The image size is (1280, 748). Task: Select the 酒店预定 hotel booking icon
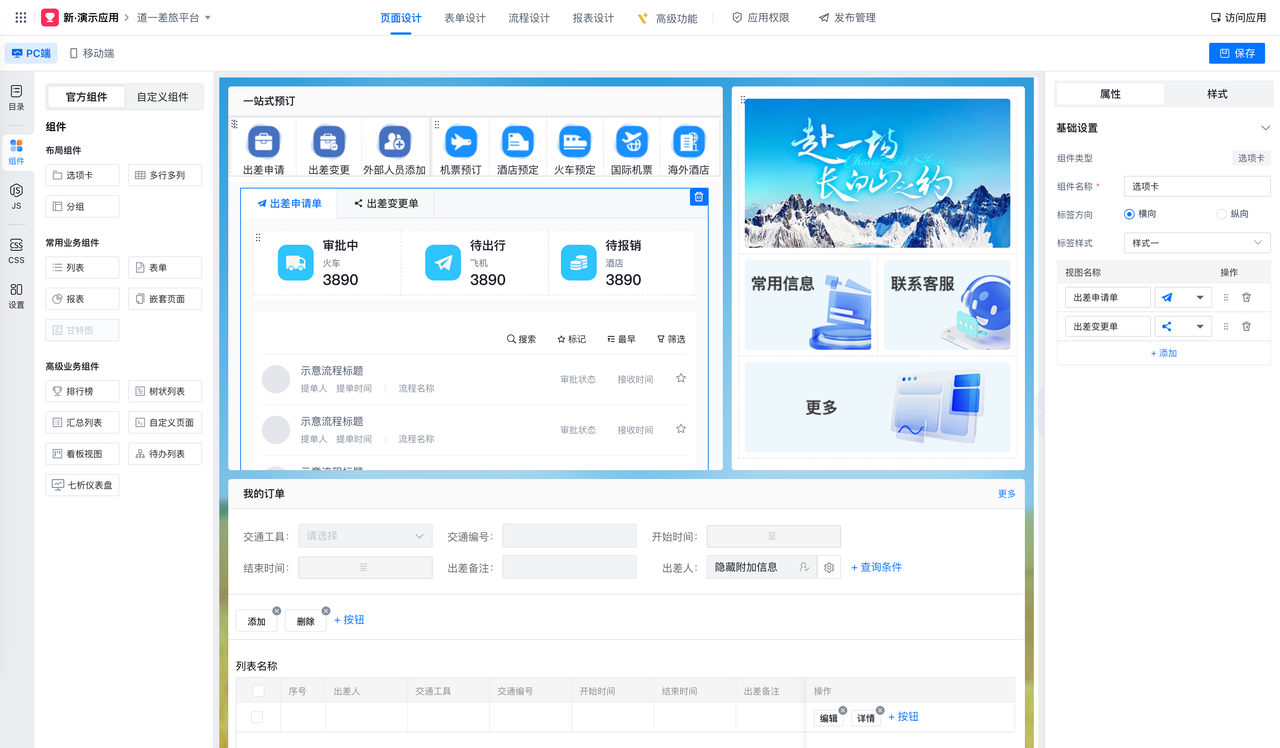click(517, 142)
